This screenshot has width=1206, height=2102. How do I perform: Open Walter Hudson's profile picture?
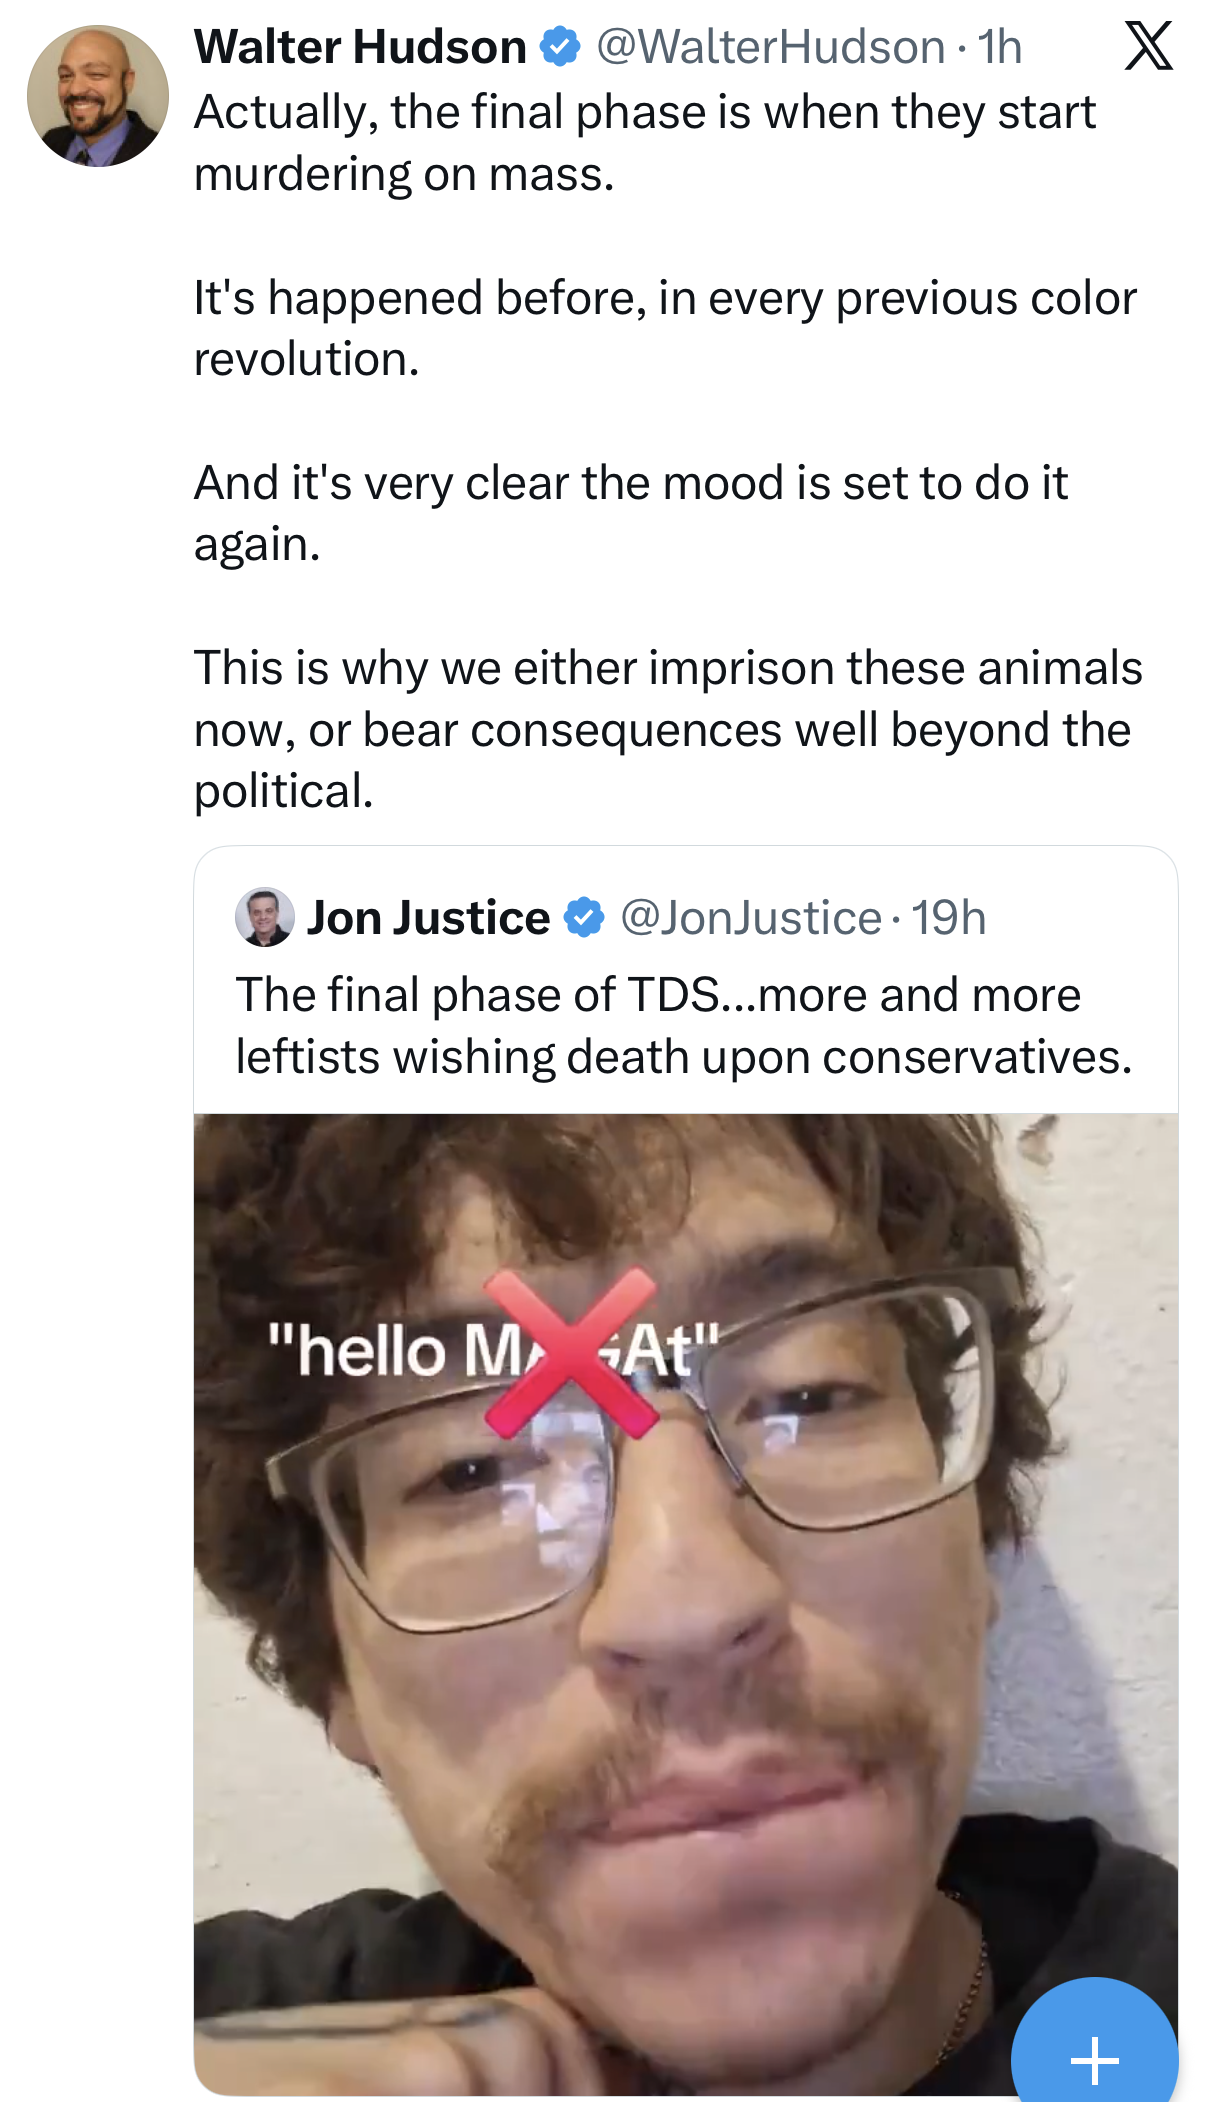[x=98, y=96]
